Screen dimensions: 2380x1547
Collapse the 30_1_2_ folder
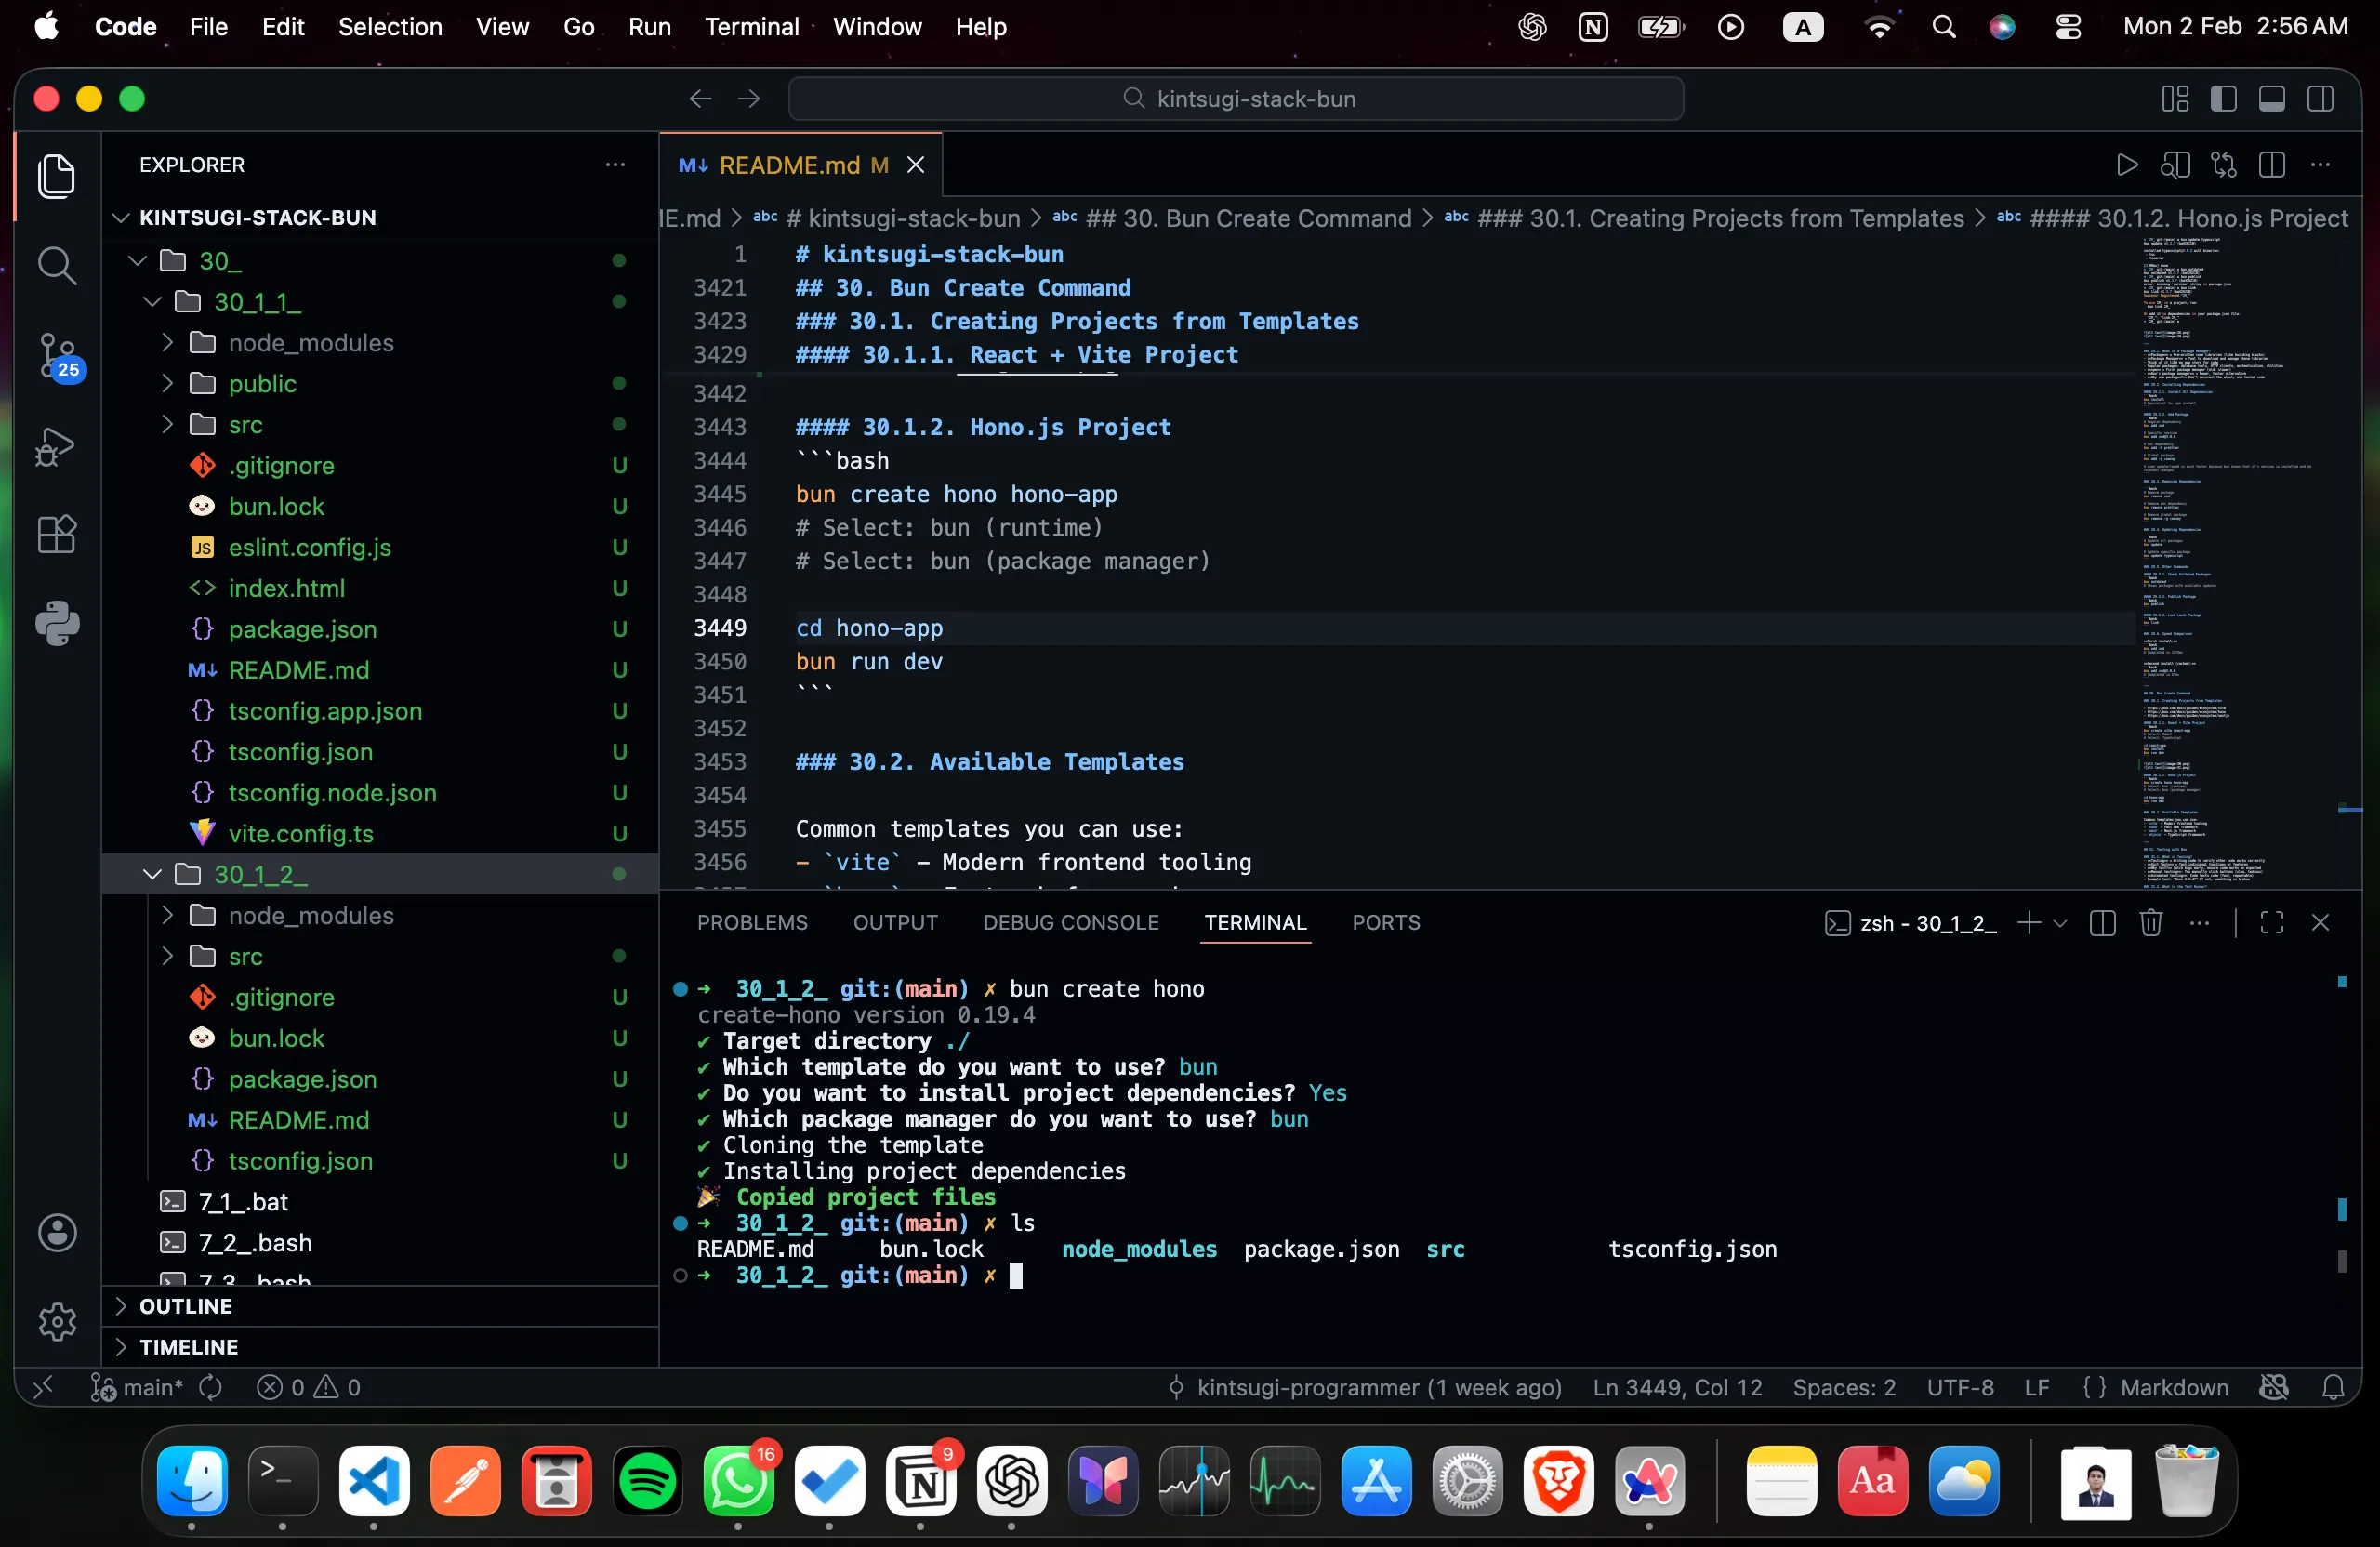tap(153, 874)
